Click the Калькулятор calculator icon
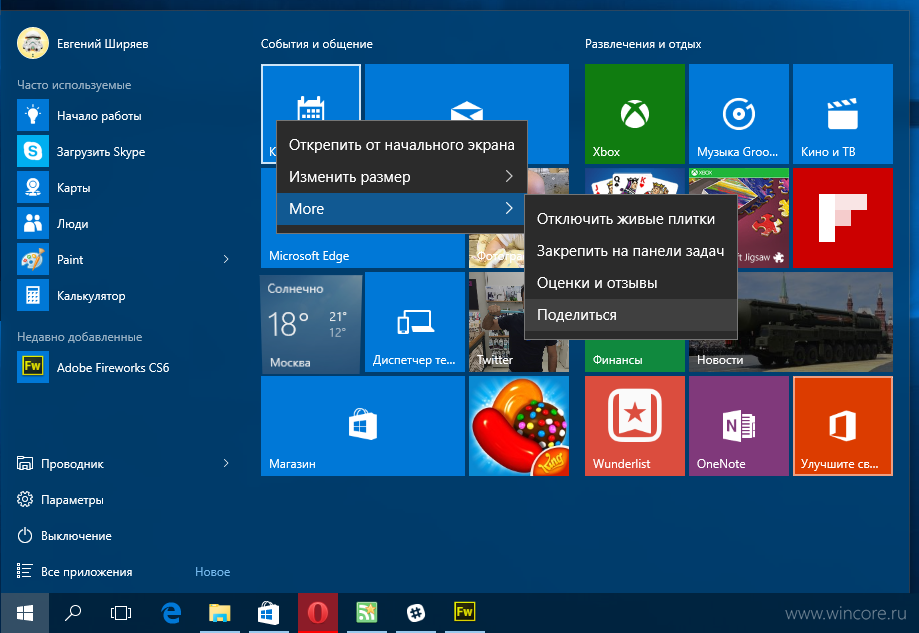Screen dimensions: 919x633 (x=33, y=295)
